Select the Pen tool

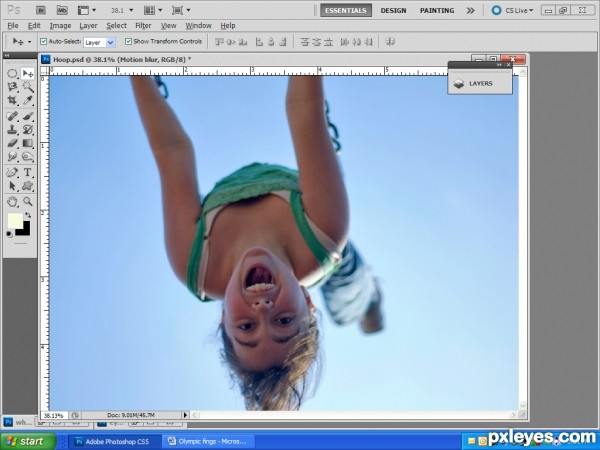pos(12,172)
